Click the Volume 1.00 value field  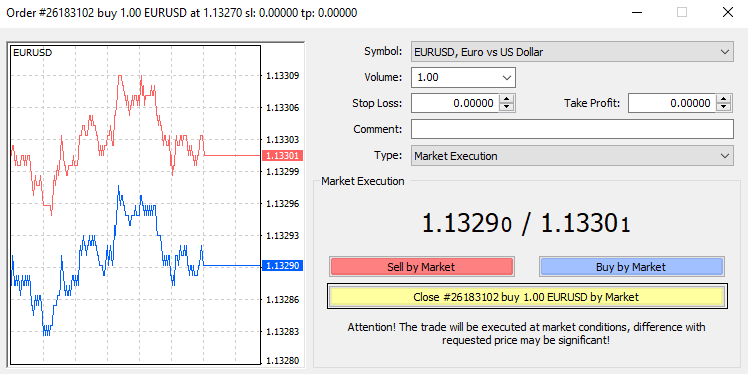click(x=455, y=77)
